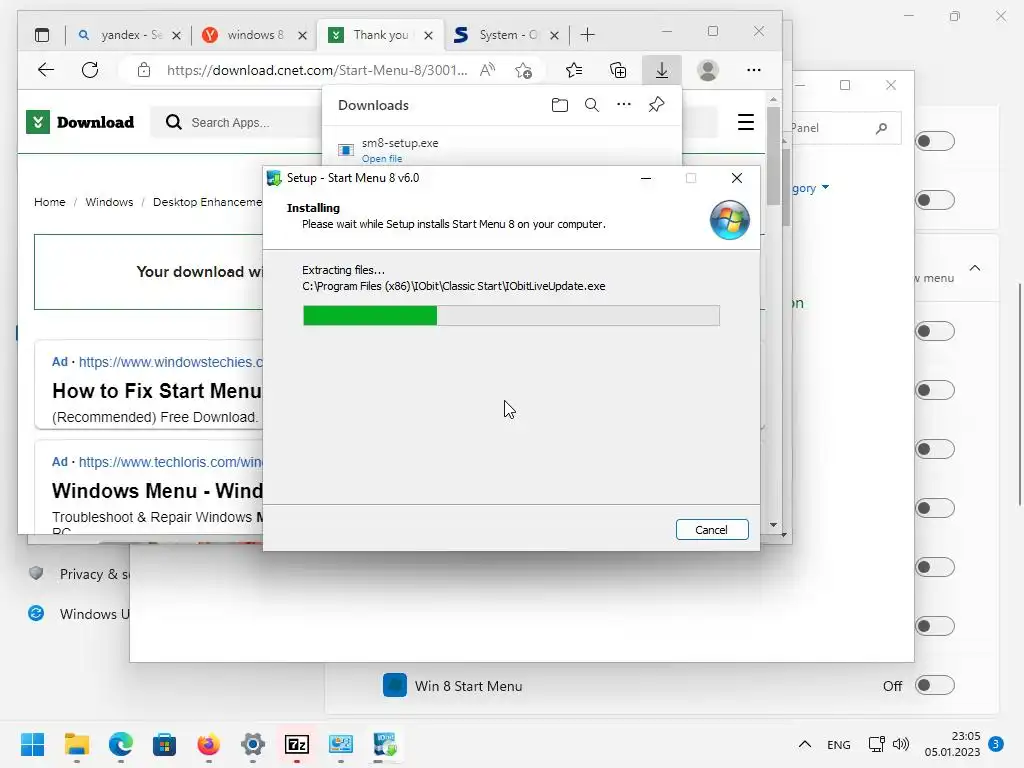The height and width of the screenshot is (768, 1024).
Task: Click the installation progress bar
Action: (x=511, y=315)
